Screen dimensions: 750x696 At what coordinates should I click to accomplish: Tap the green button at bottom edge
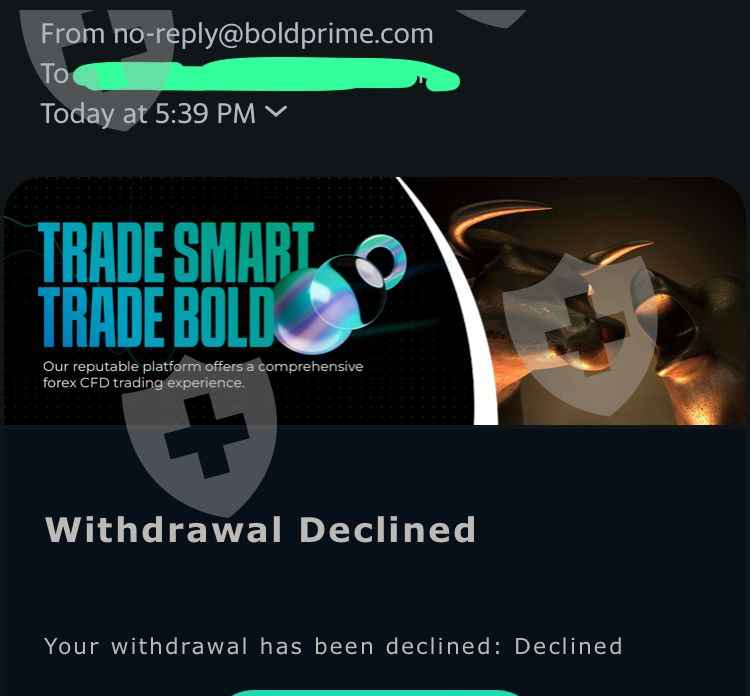(375, 693)
